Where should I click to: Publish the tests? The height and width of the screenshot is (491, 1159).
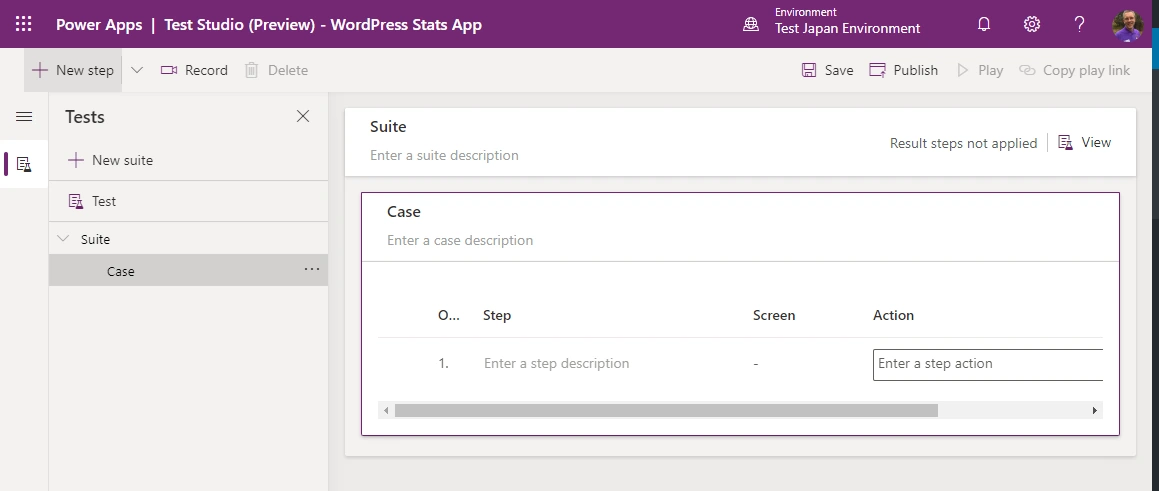click(903, 70)
